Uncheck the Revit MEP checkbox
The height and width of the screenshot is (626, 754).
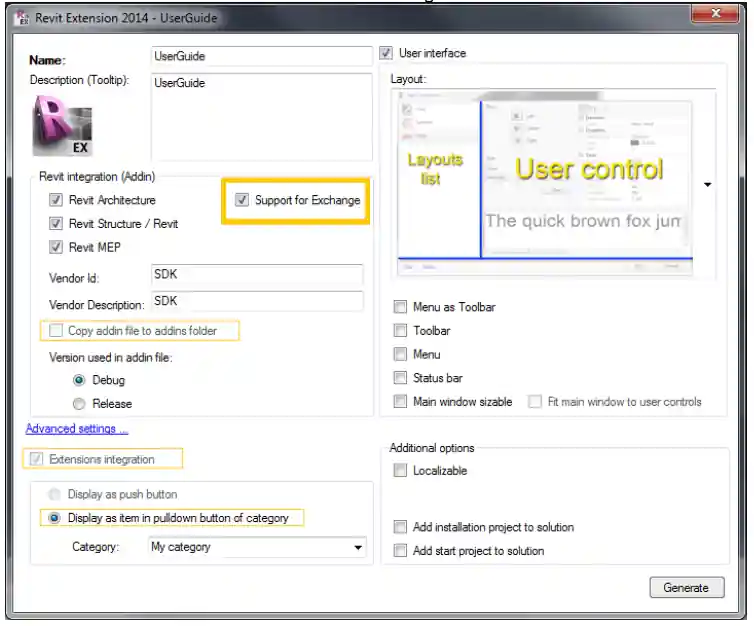[x=56, y=247]
